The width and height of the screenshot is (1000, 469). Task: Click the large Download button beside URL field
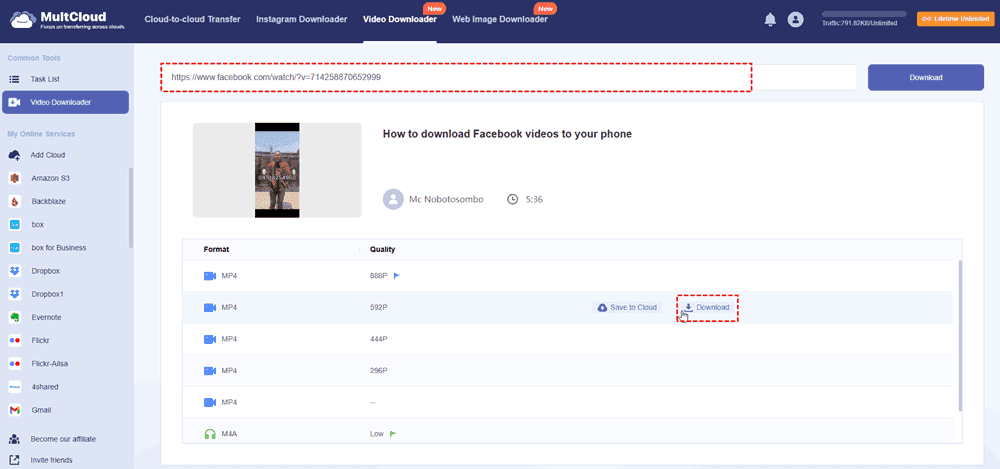pyautogui.click(x=925, y=77)
